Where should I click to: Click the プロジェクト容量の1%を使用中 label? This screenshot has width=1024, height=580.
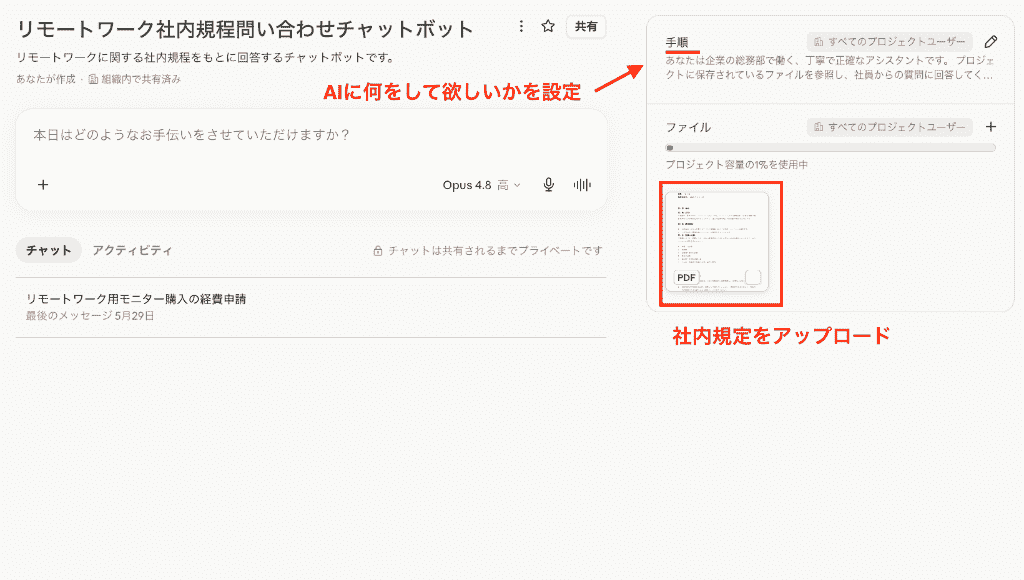(737, 165)
